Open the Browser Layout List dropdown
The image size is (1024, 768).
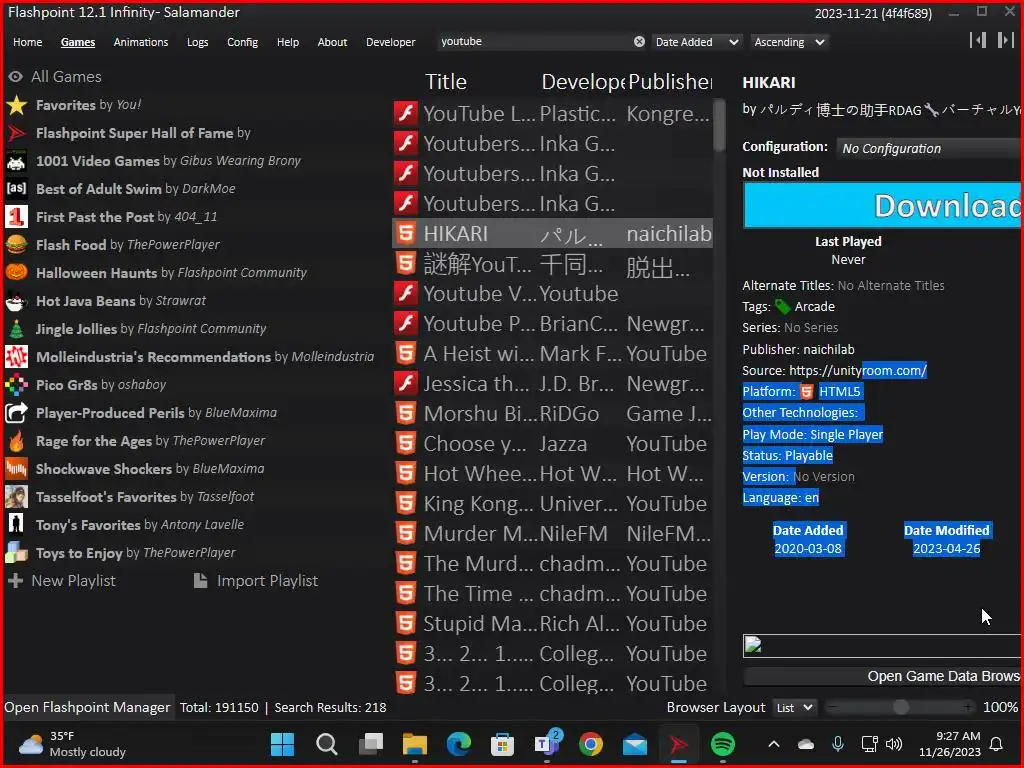(x=794, y=708)
